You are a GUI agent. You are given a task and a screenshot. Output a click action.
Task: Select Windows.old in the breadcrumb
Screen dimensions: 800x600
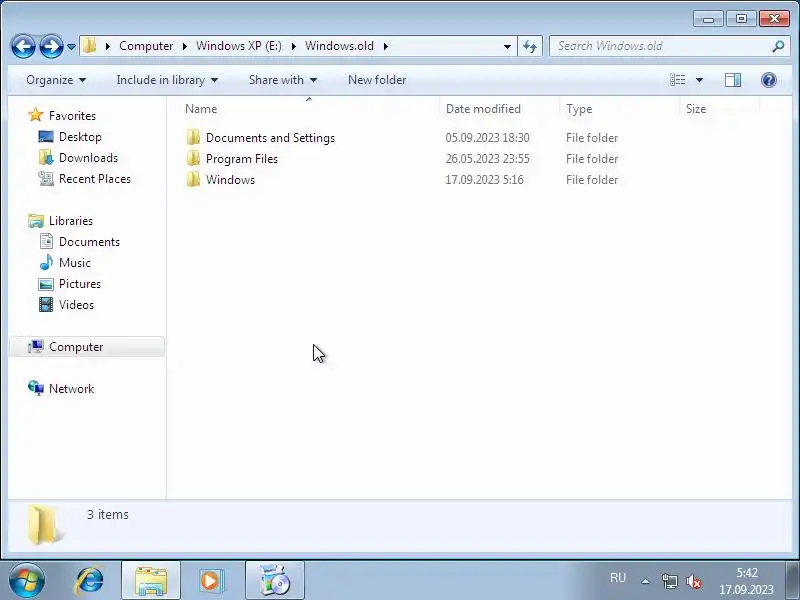(339, 46)
